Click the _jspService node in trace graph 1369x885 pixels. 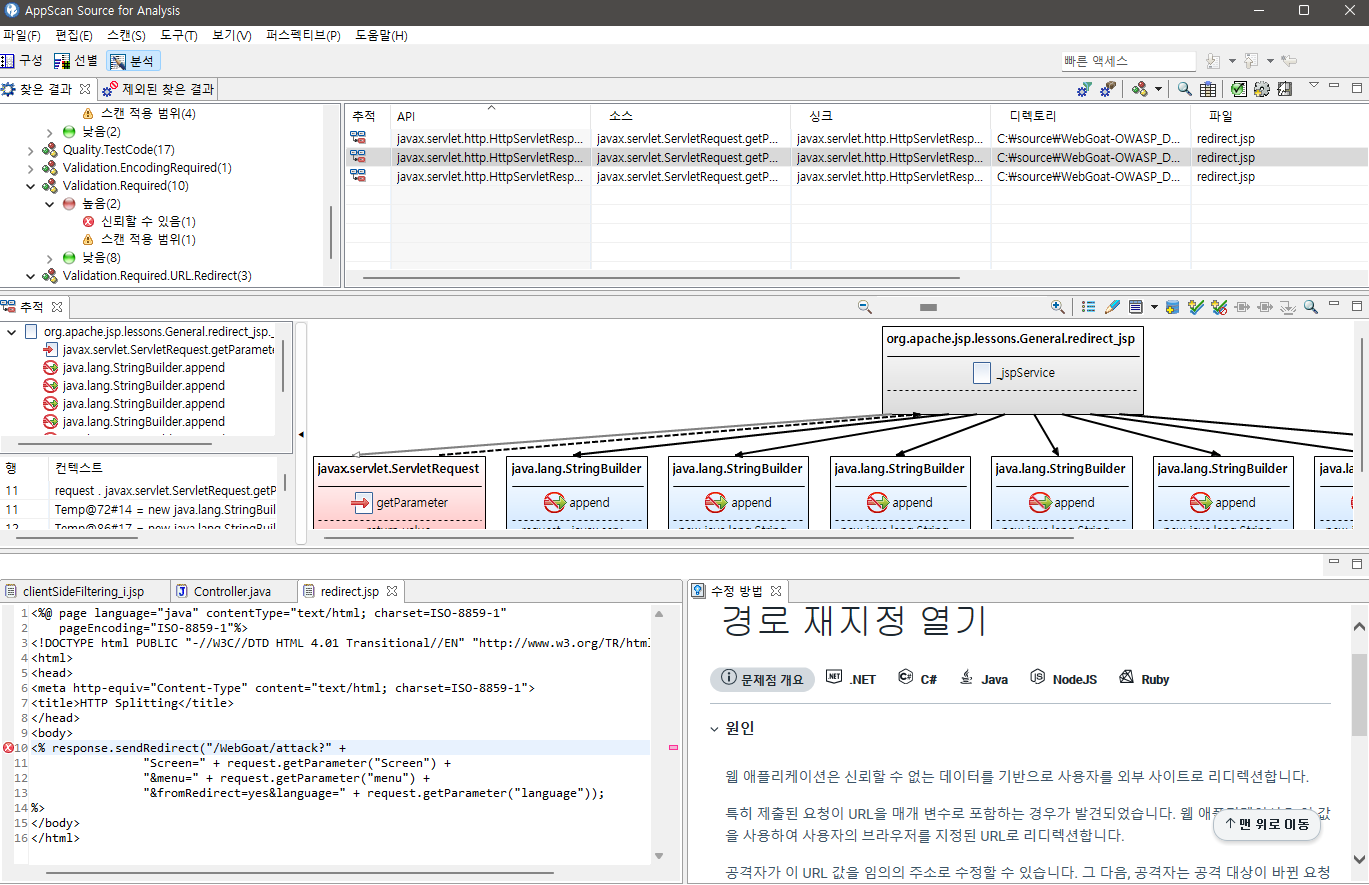pos(1012,372)
